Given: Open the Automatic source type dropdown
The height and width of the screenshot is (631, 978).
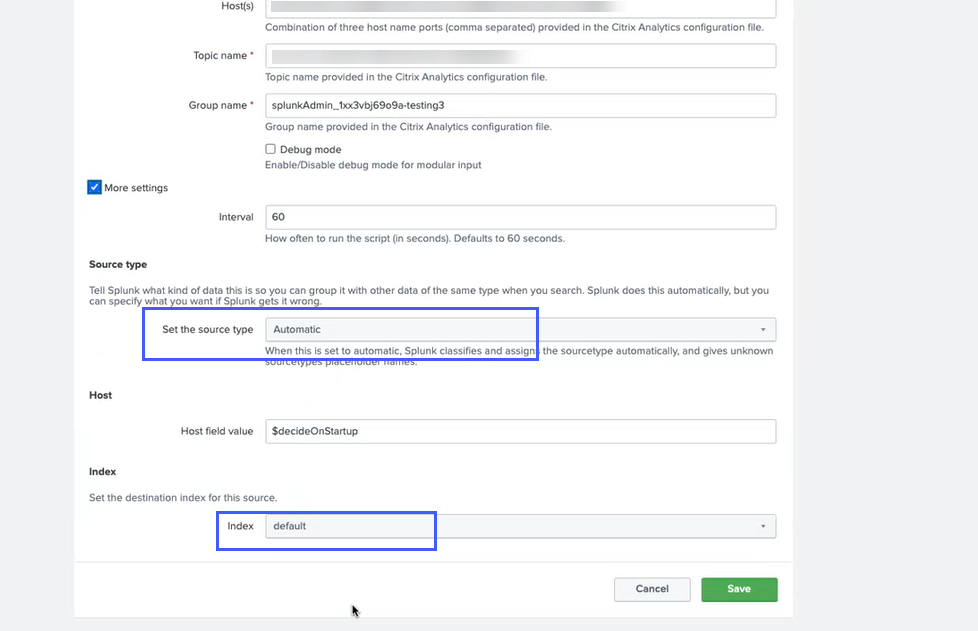Looking at the screenshot, I should pos(520,330).
